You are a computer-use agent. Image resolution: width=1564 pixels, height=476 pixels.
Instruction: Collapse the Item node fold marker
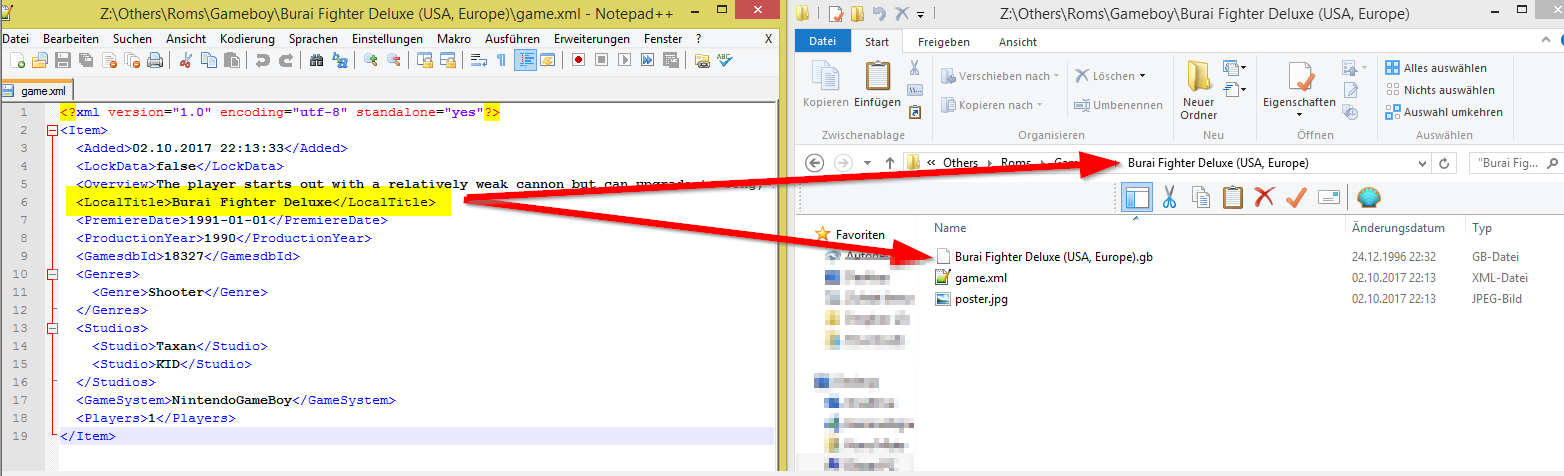click(x=51, y=130)
